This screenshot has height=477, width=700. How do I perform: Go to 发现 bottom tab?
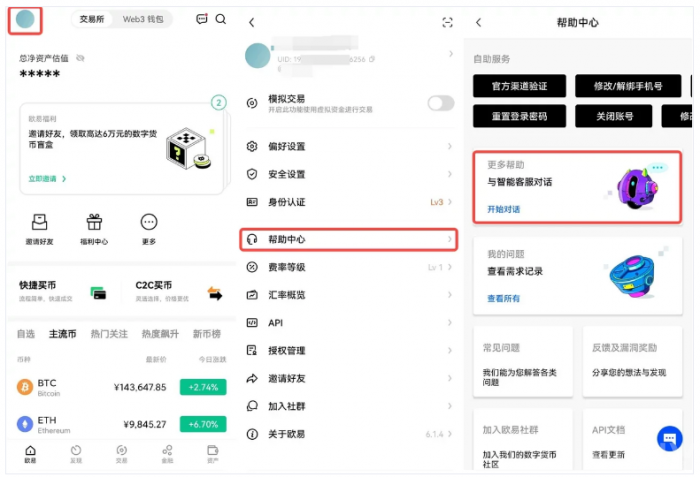click(76, 454)
